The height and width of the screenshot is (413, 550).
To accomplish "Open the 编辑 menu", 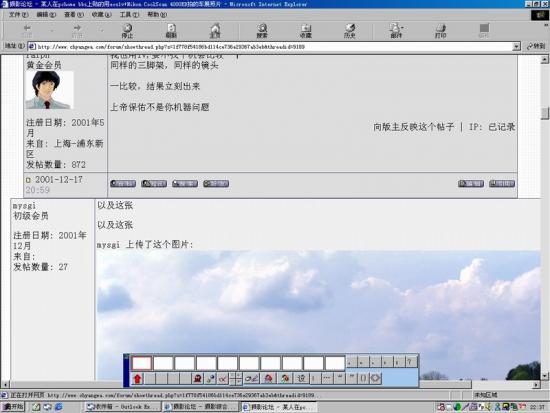I will [x=46, y=15].
